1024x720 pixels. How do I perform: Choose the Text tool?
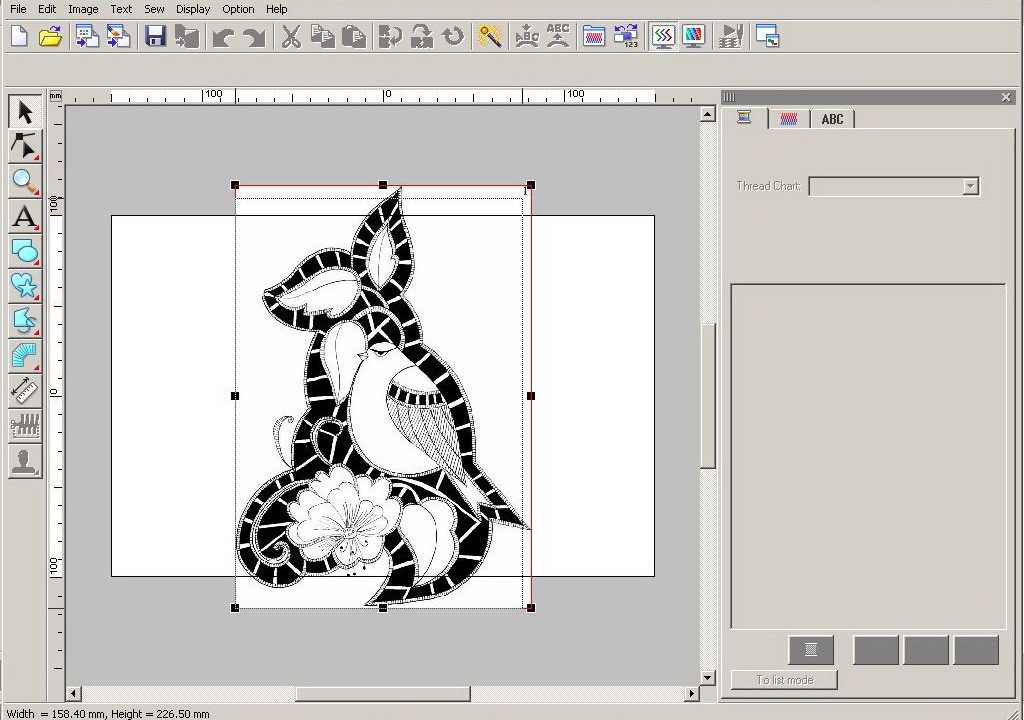24,216
